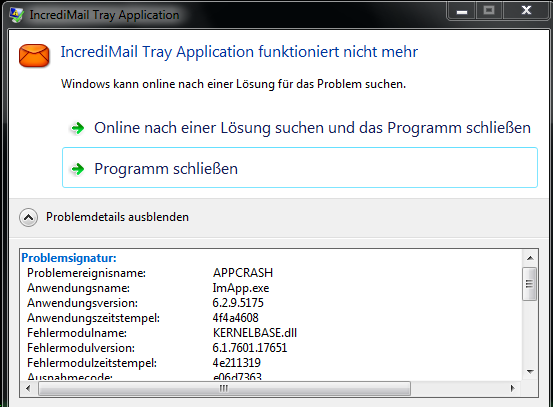Screen dimensions: 553x407
Task: Select timestamp value '4f4a4608'
Action: (x=236, y=318)
